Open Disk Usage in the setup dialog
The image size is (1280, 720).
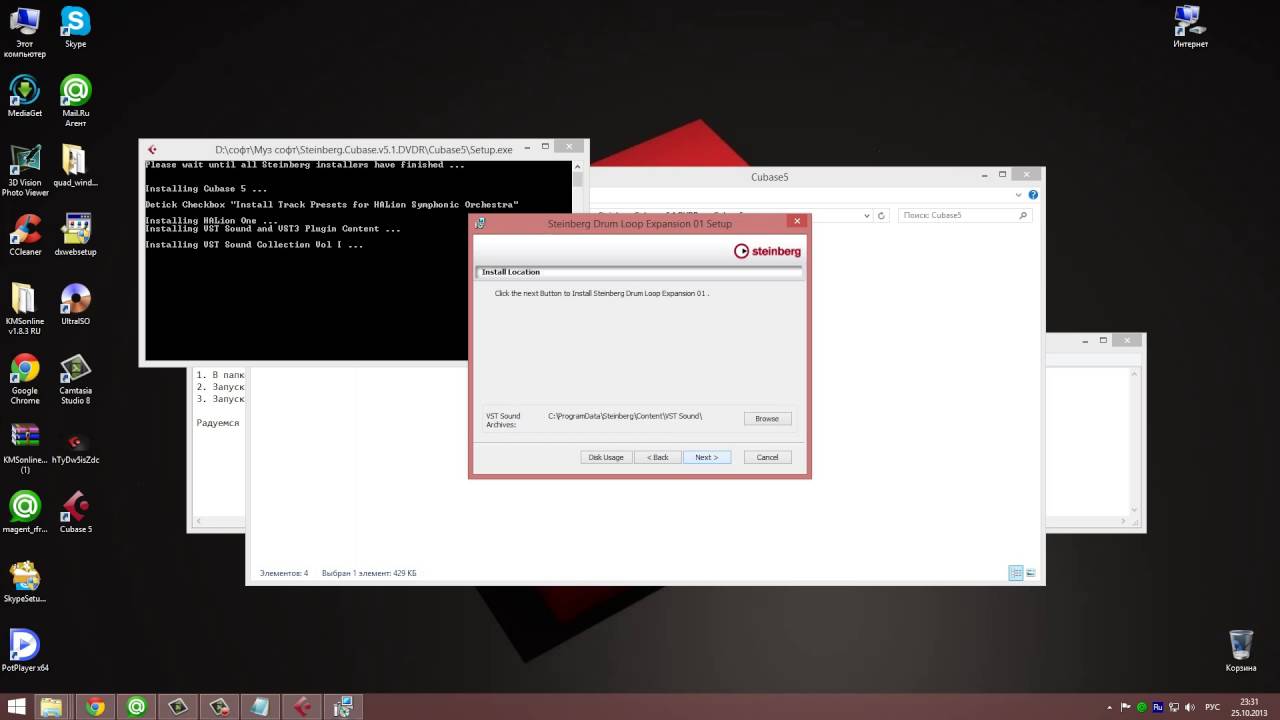(x=606, y=457)
